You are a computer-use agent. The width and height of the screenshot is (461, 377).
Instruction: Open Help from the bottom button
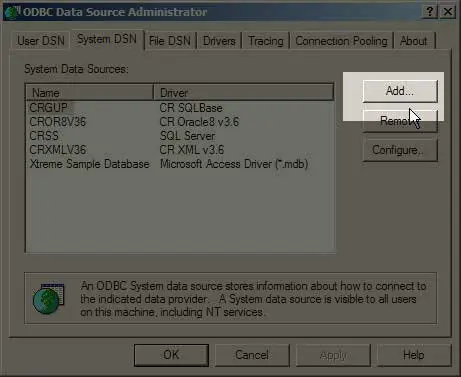(414, 355)
